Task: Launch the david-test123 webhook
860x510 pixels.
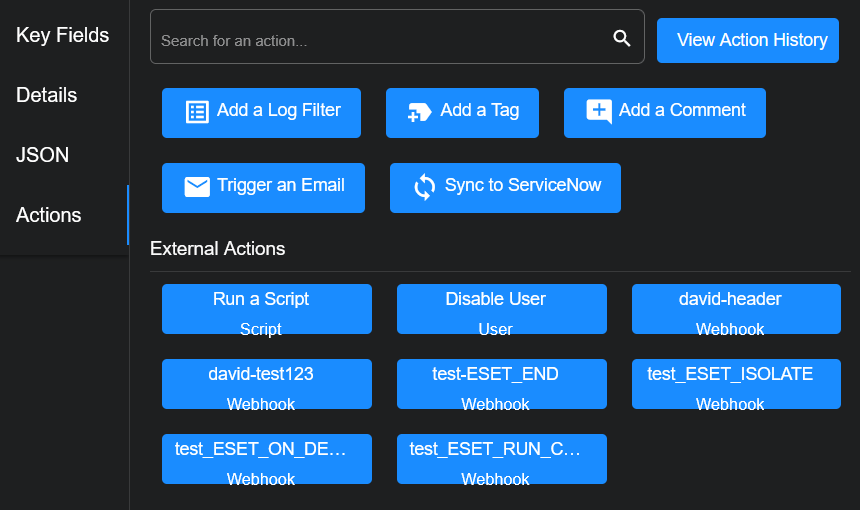Action: click(266, 384)
